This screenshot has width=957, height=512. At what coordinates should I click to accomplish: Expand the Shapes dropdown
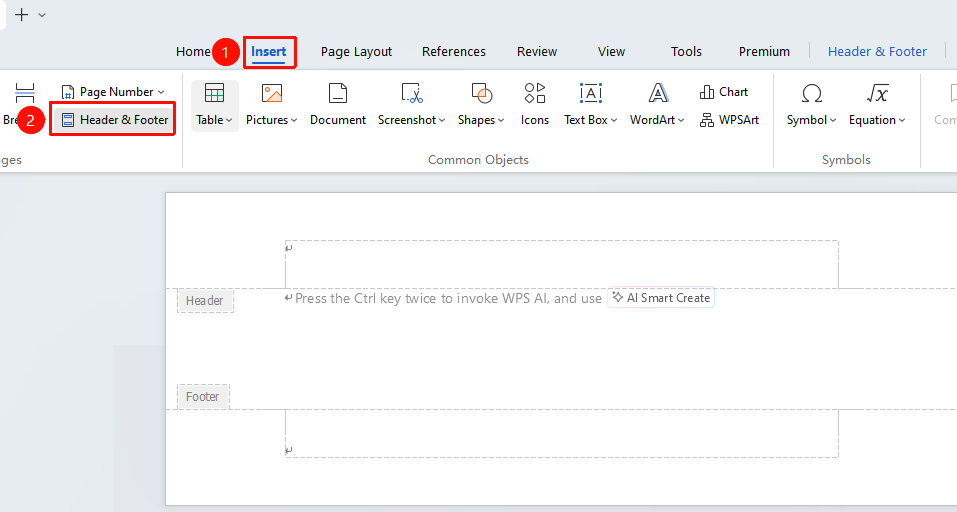tap(501, 120)
